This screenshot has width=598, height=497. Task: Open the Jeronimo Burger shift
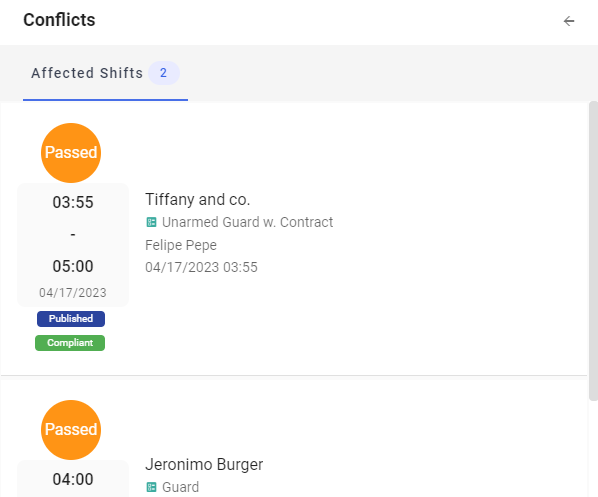pos(204,465)
